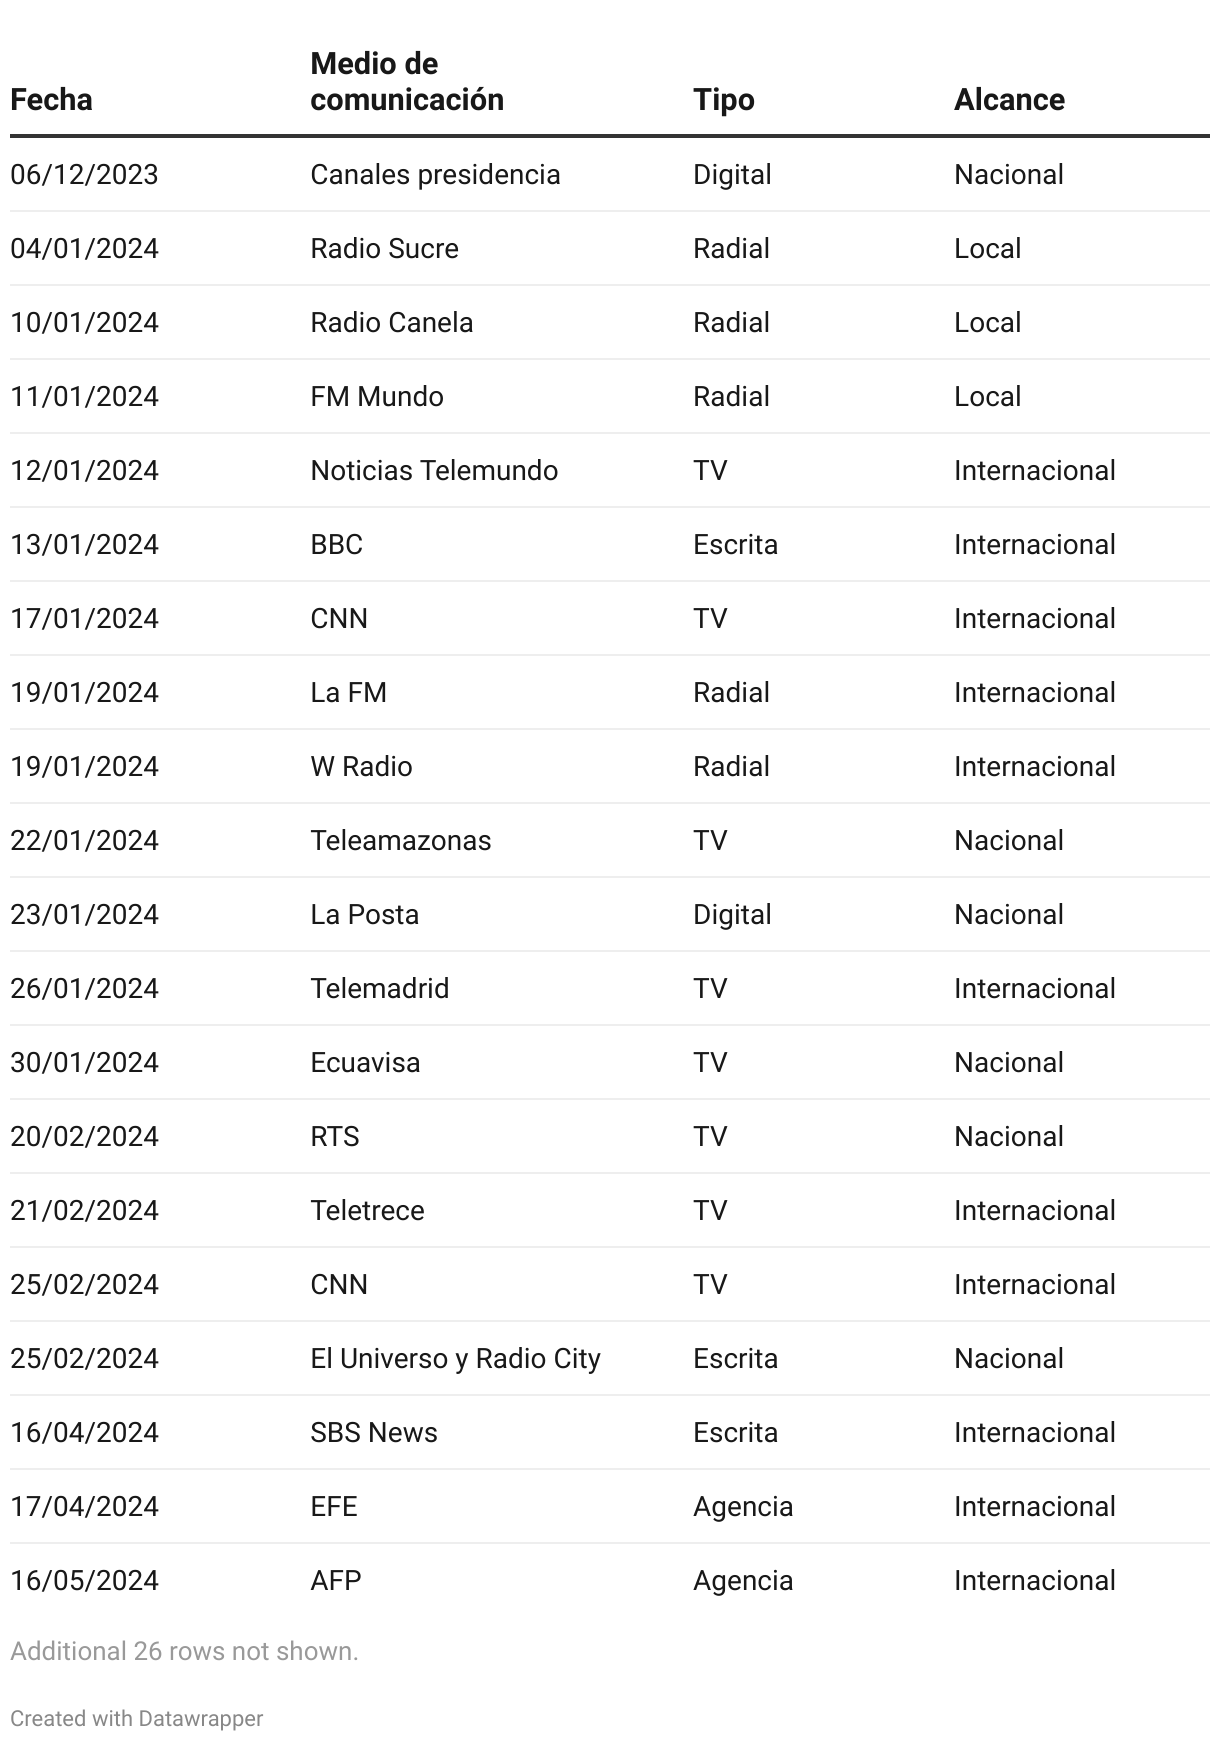Click the date 17/01/2024

click(84, 619)
